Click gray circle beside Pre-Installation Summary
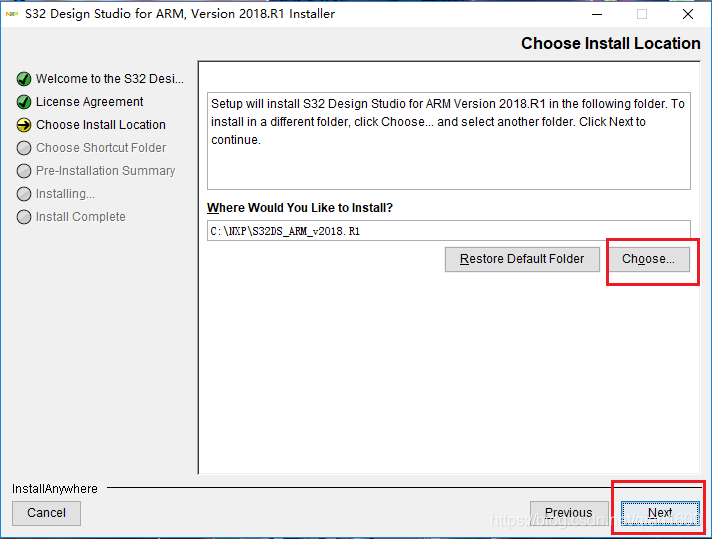 tap(24, 171)
